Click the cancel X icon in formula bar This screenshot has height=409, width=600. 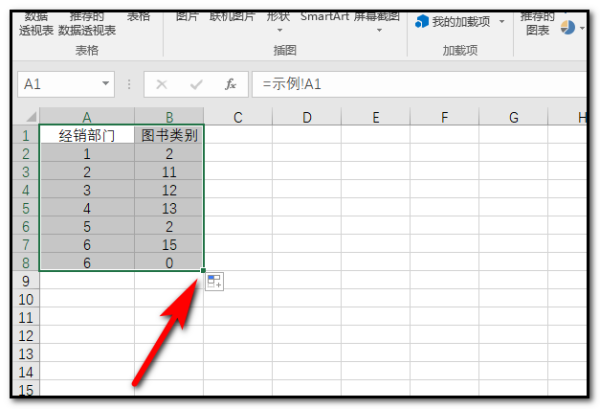click(x=162, y=84)
